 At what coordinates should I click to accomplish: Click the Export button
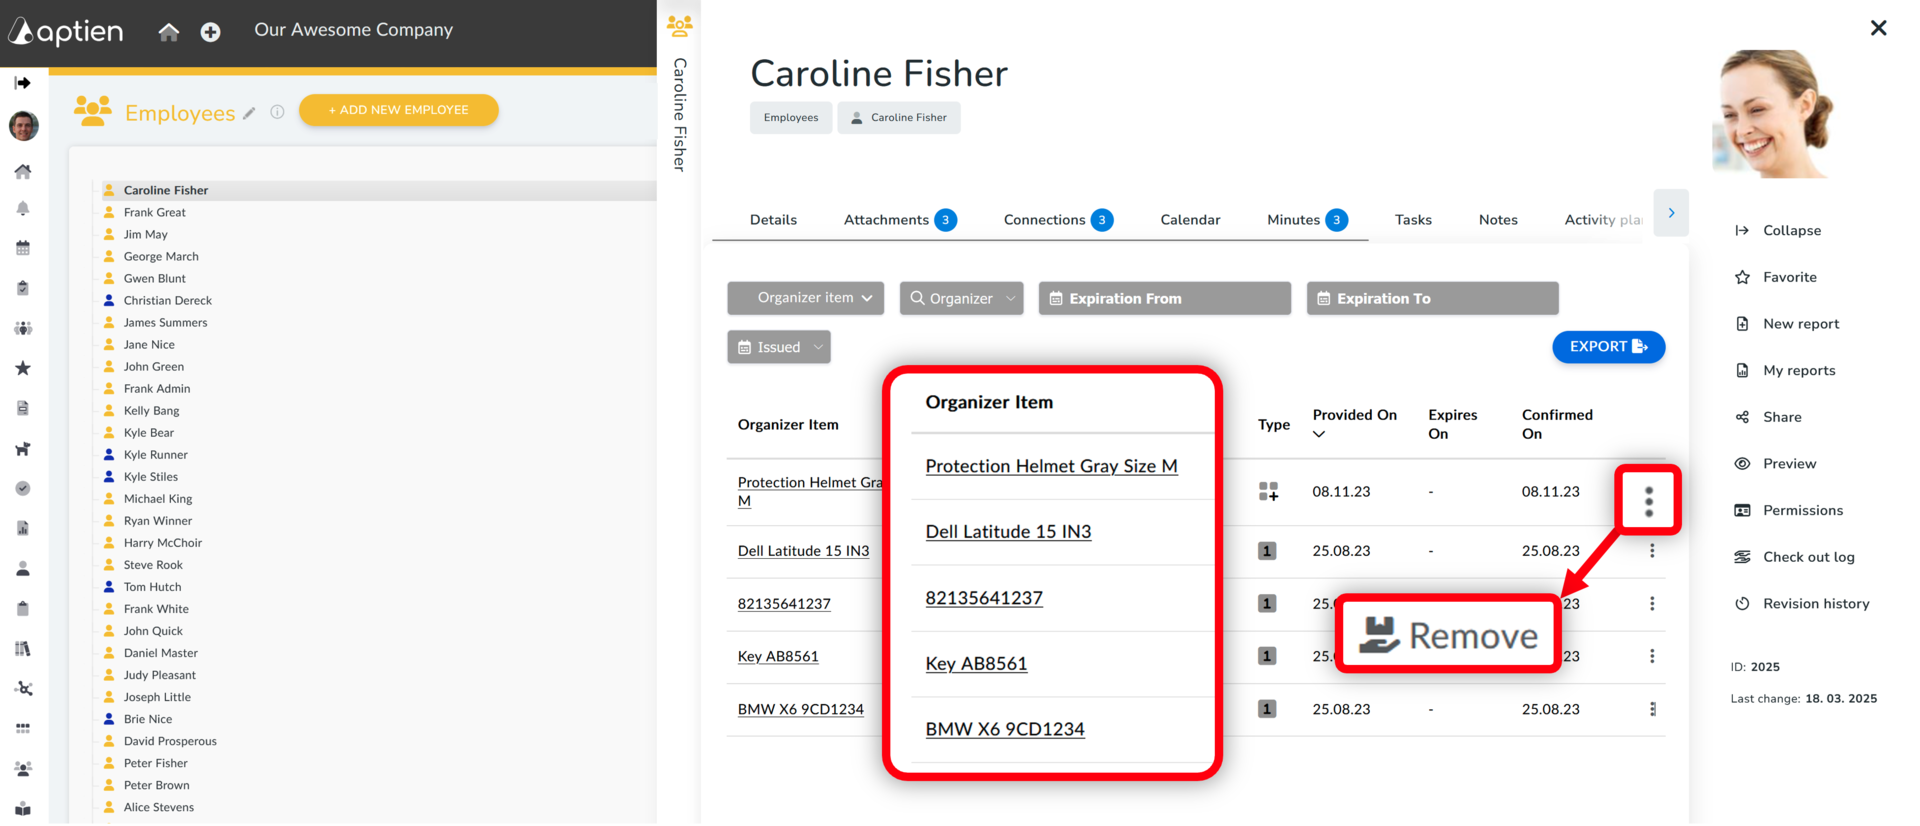(1608, 347)
